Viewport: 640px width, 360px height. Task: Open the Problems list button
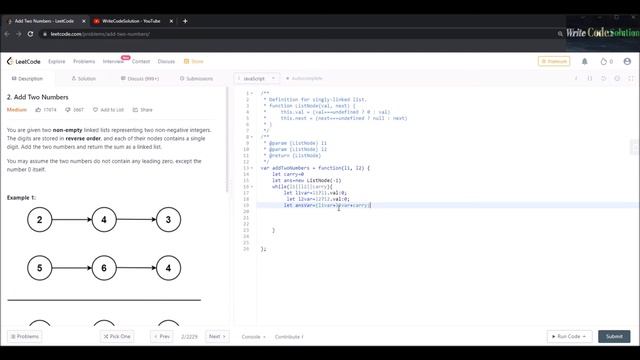click(x=24, y=336)
